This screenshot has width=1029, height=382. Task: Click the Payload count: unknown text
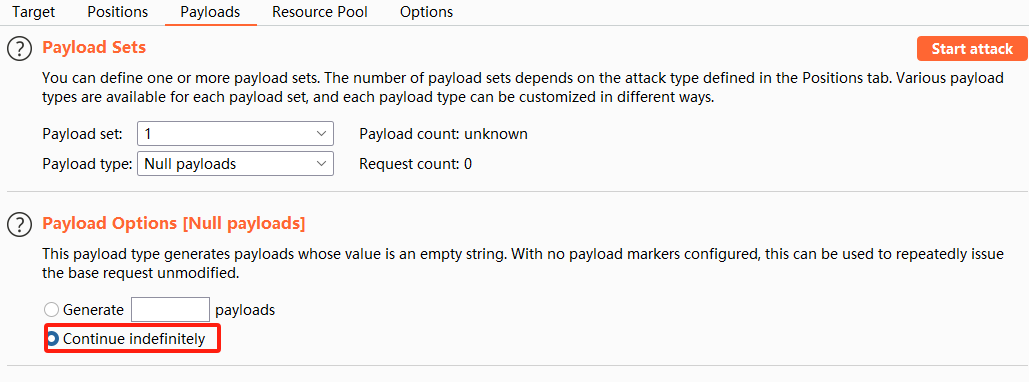pos(444,135)
